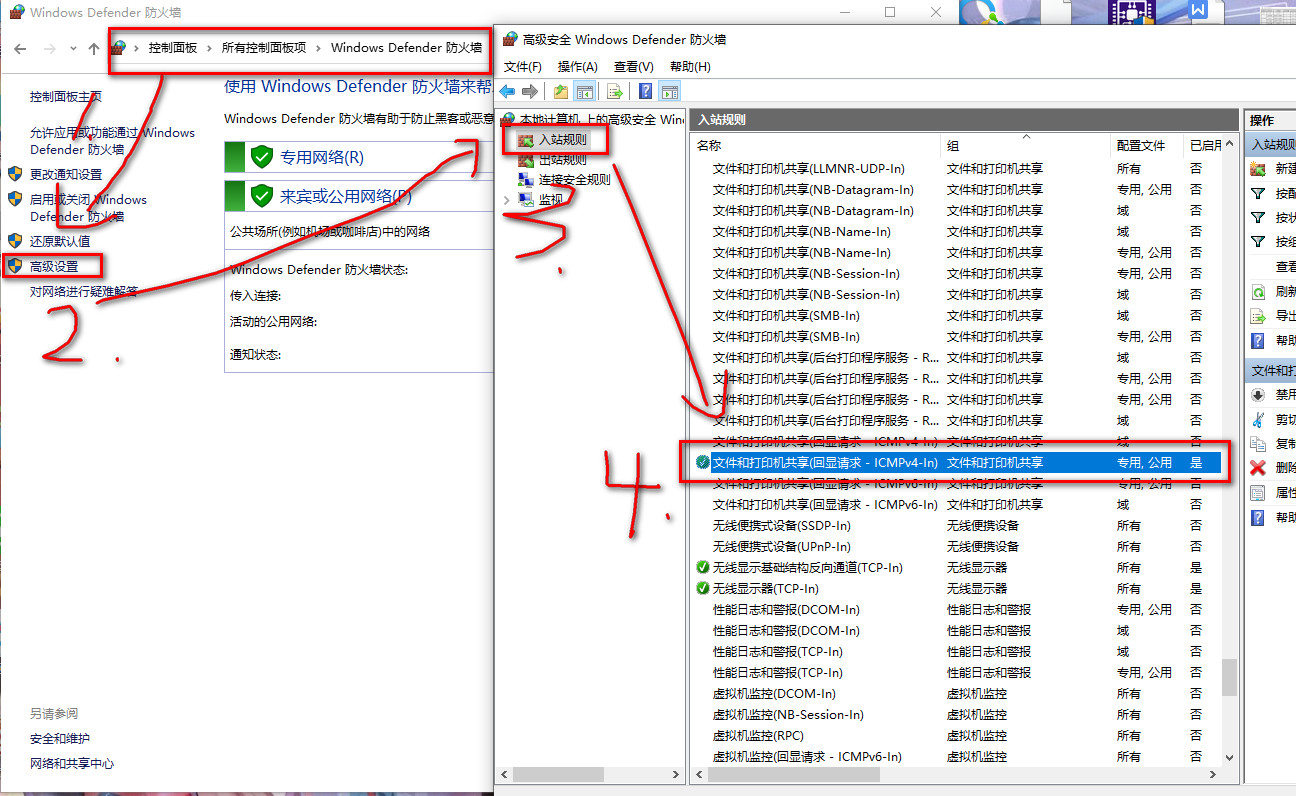1296x796 pixels.
Task: Select rule 无线便携式设备(UPnP-In)
Action: tap(782, 546)
